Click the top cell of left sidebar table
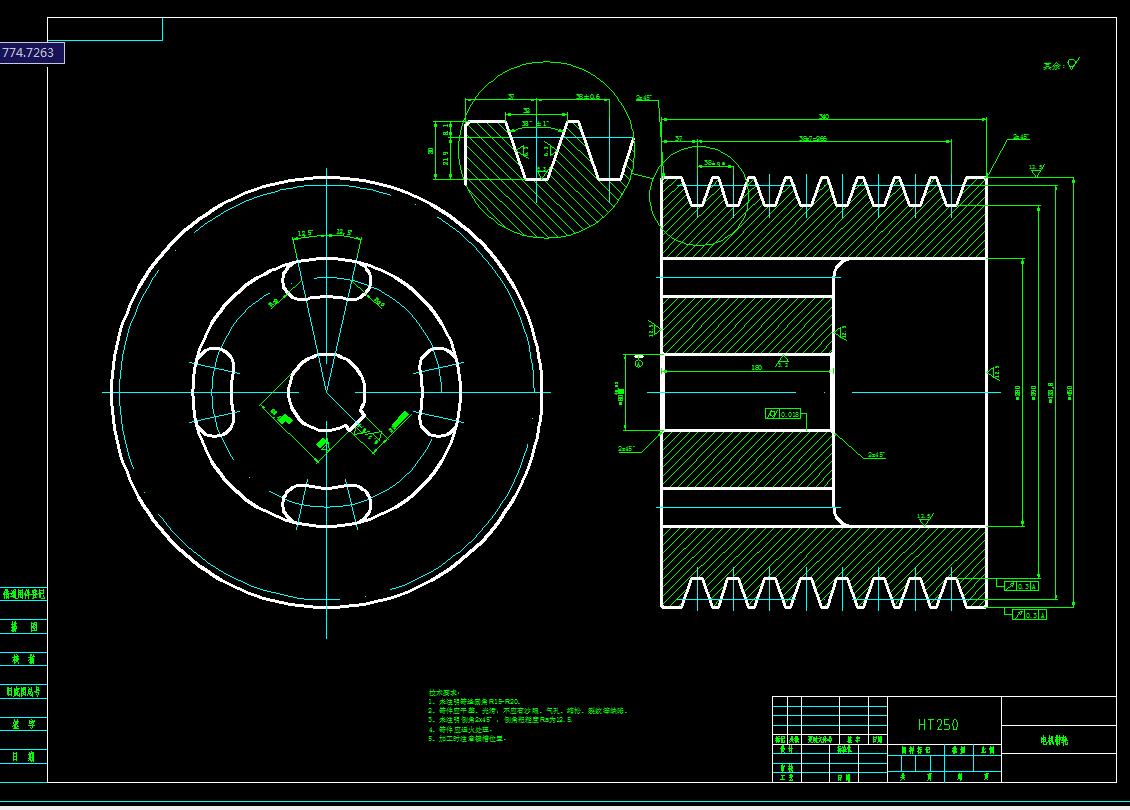 [x=24, y=595]
